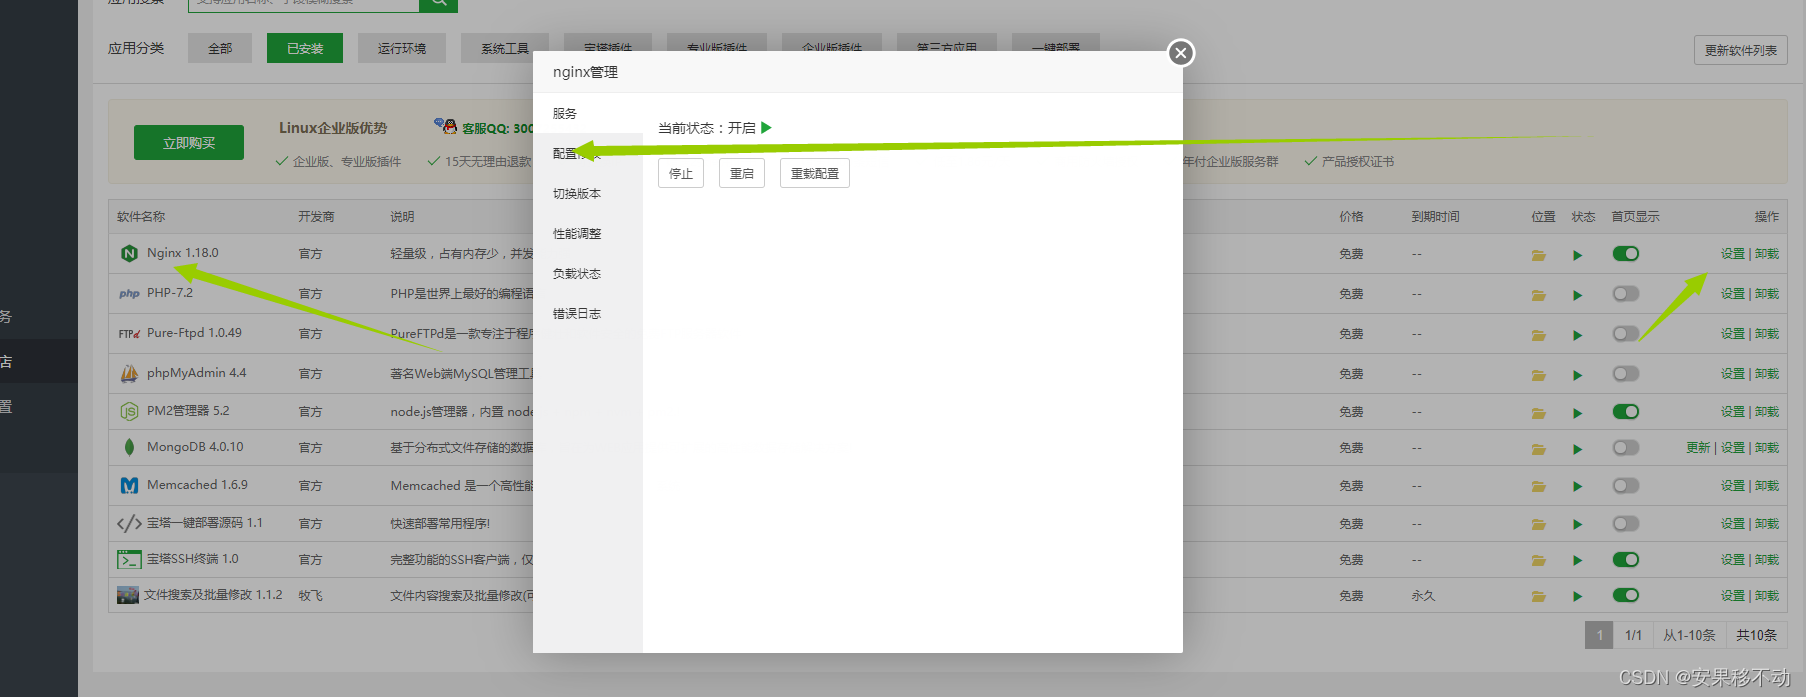Click the 重载配置 reload config button
Screen dimensions: 1806x697
[x=815, y=173]
